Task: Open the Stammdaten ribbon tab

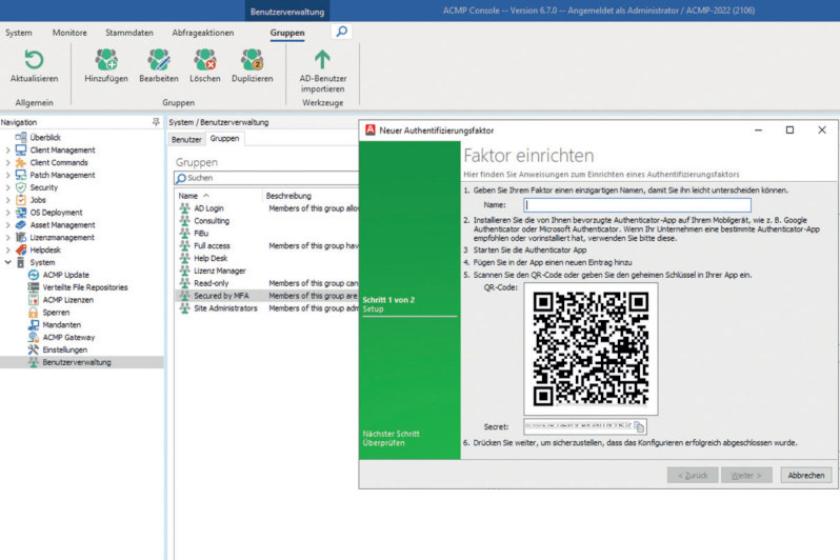Action: click(x=129, y=33)
